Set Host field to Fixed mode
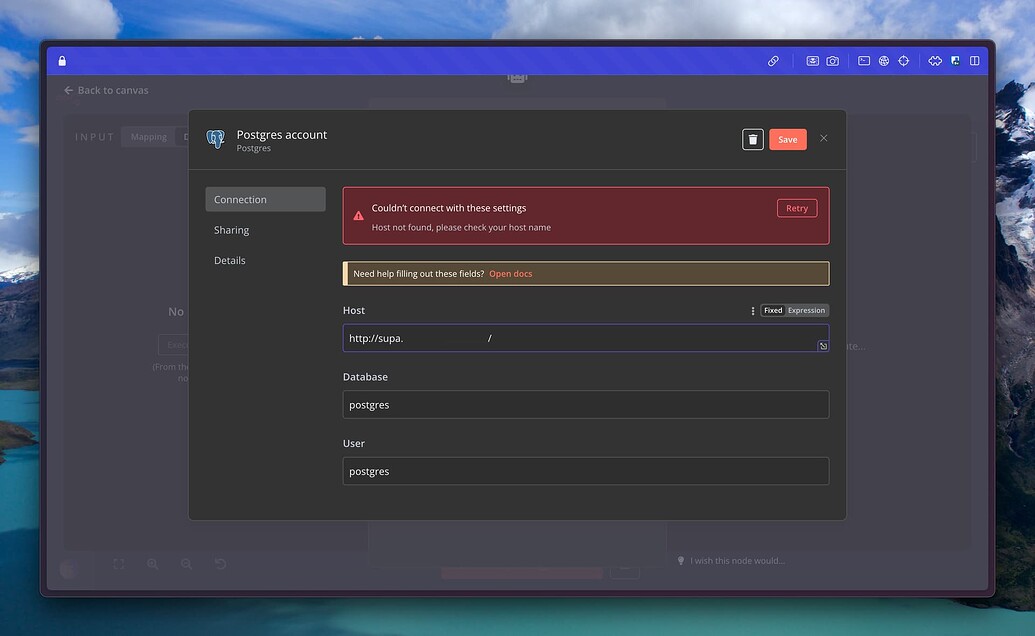The image size is (1035, 636). [x=773, y=311]
